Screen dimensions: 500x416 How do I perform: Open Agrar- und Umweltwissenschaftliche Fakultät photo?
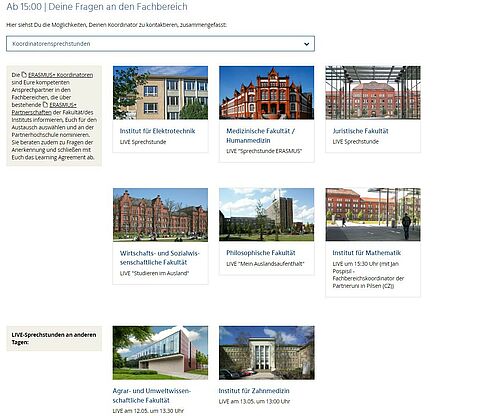click(160, 353)
